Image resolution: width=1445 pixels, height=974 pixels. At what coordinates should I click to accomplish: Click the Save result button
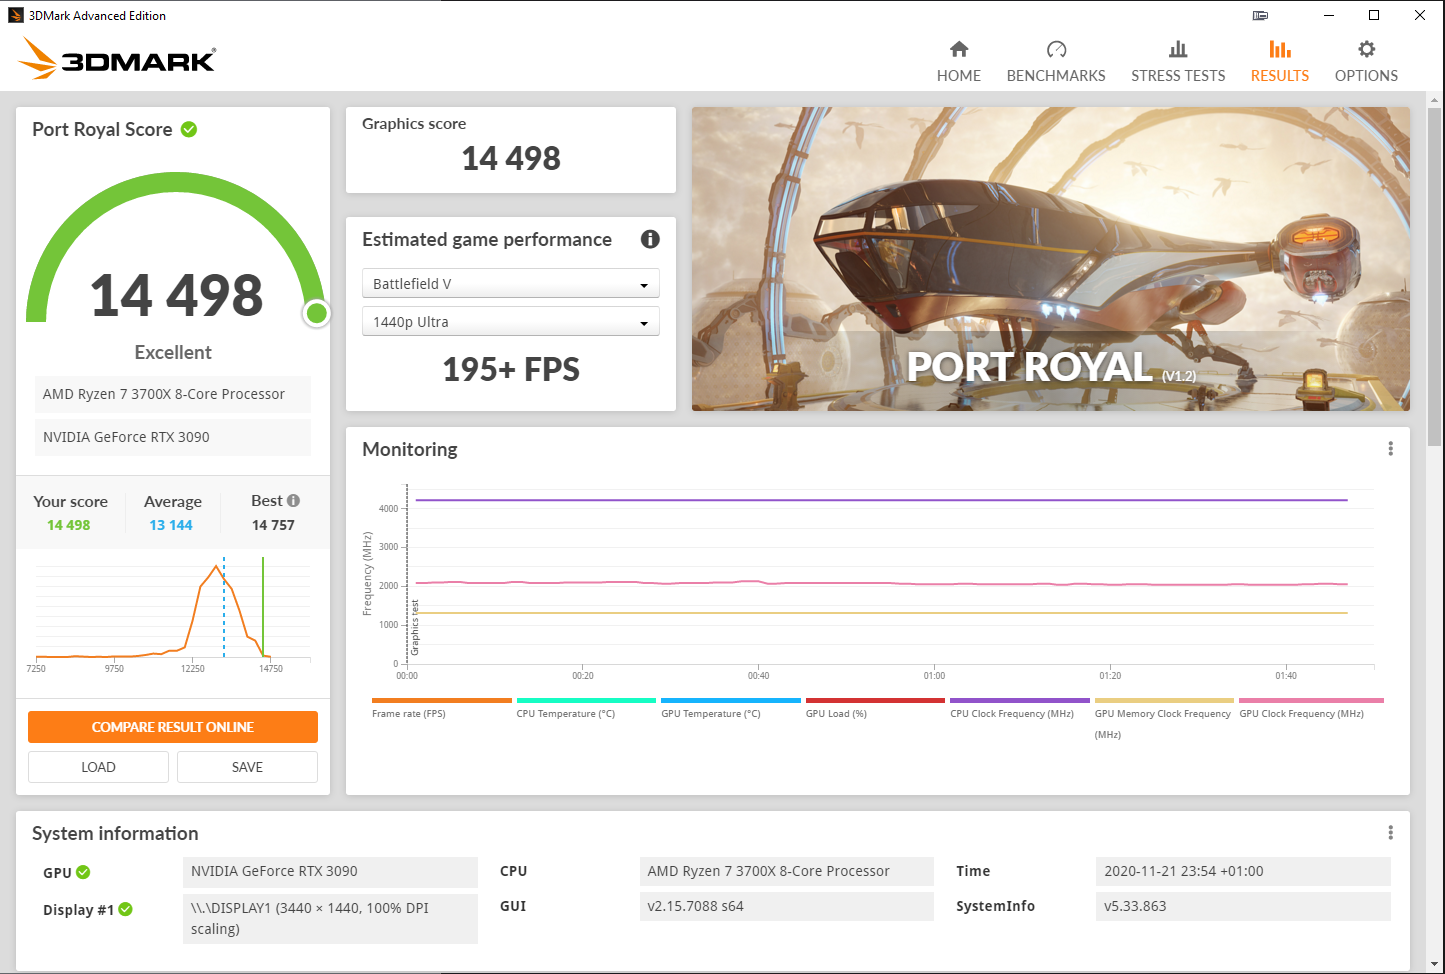point(247,767)
